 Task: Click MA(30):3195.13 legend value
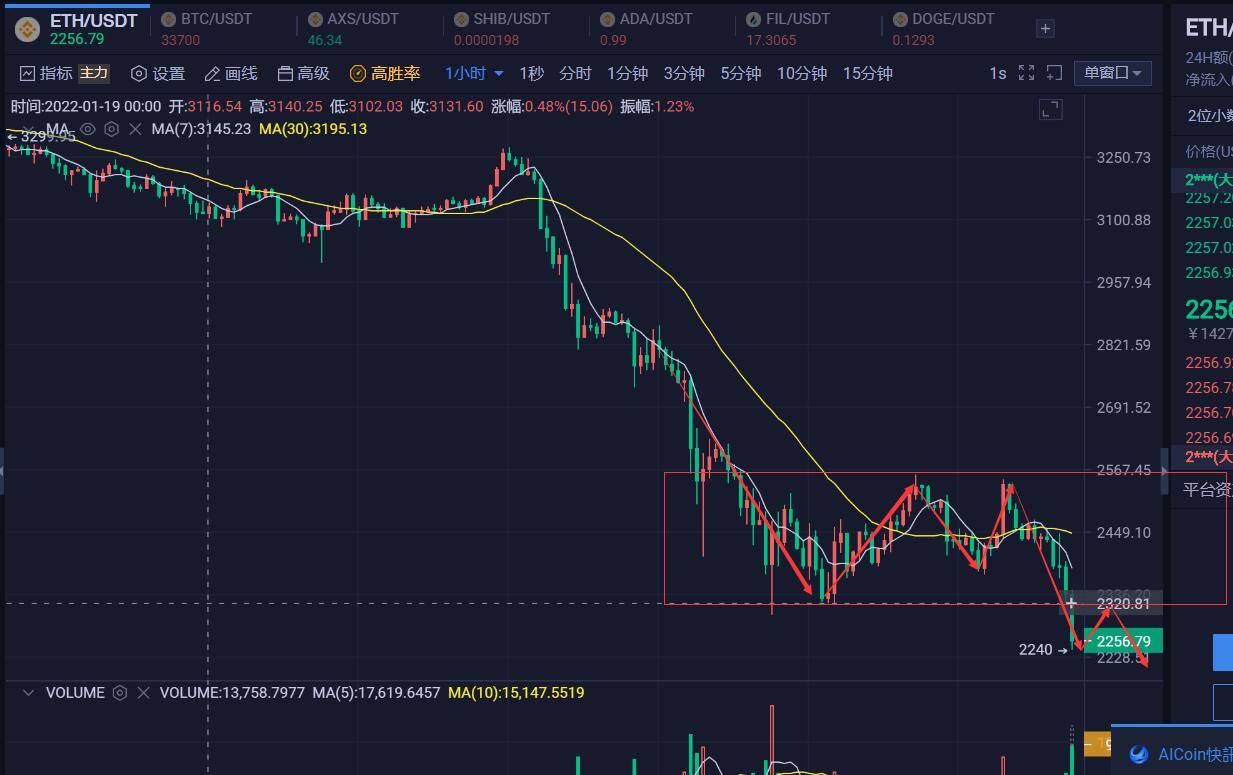(313, 129)
